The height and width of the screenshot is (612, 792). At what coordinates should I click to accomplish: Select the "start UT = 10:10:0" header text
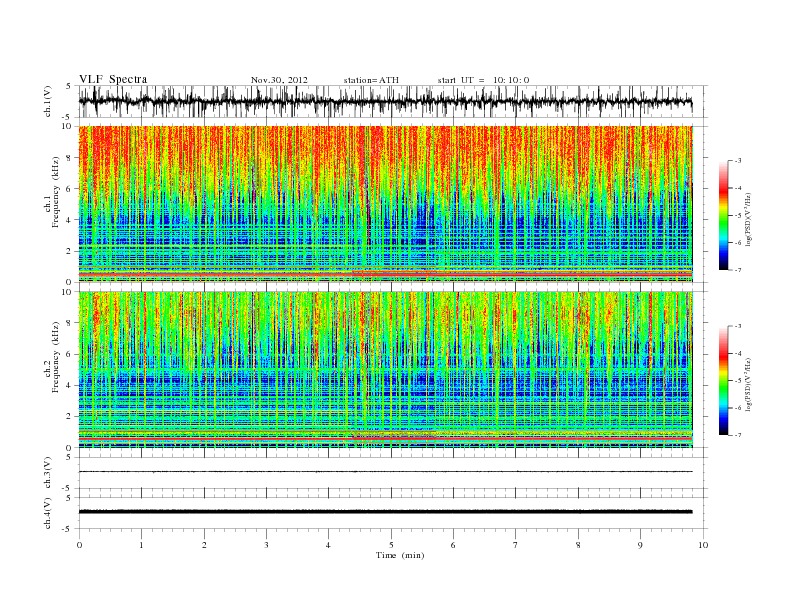tap(483, 80)
